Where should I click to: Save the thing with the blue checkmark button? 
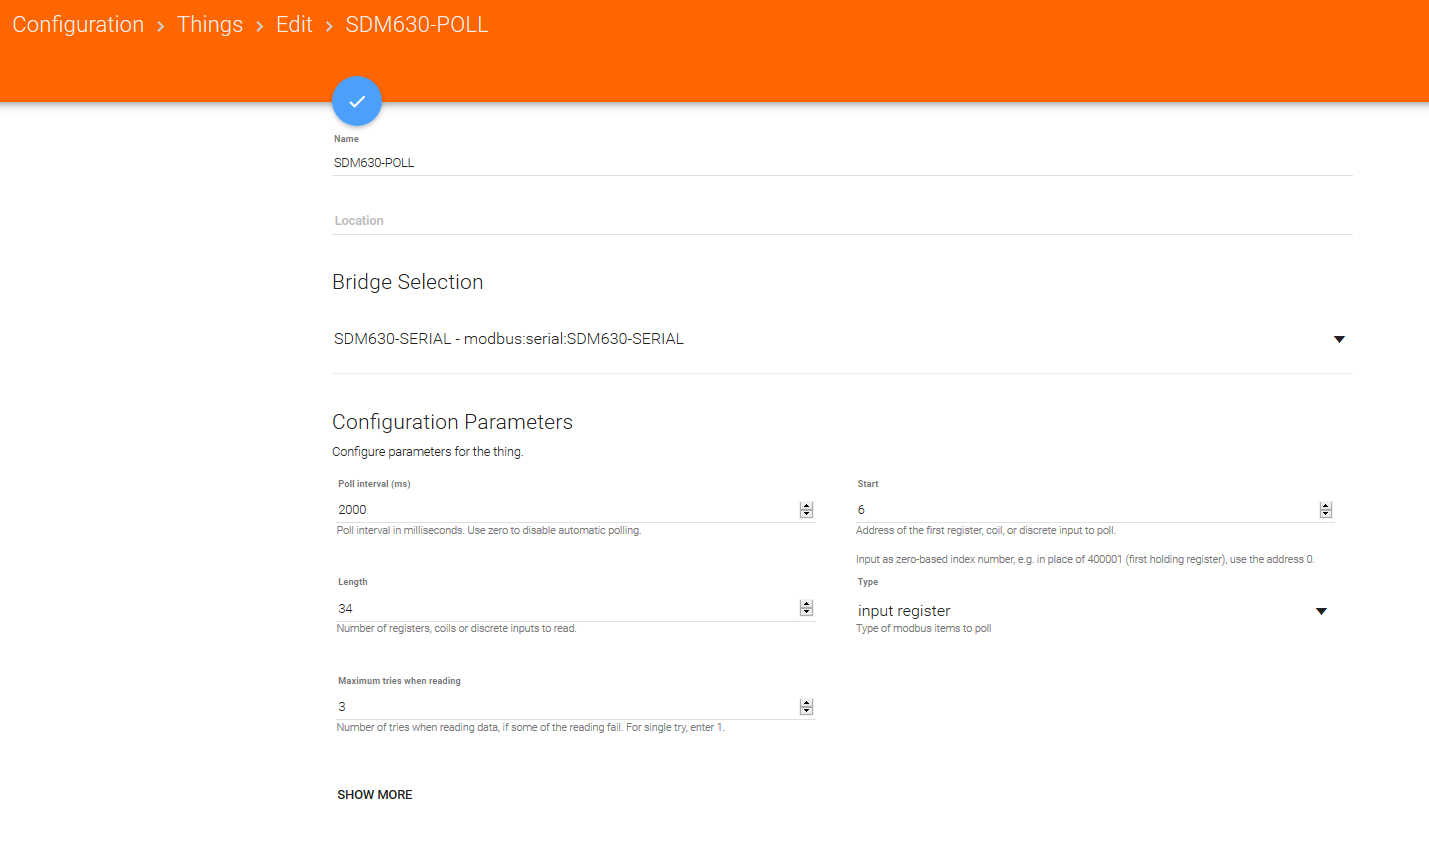tap(357, 101)
